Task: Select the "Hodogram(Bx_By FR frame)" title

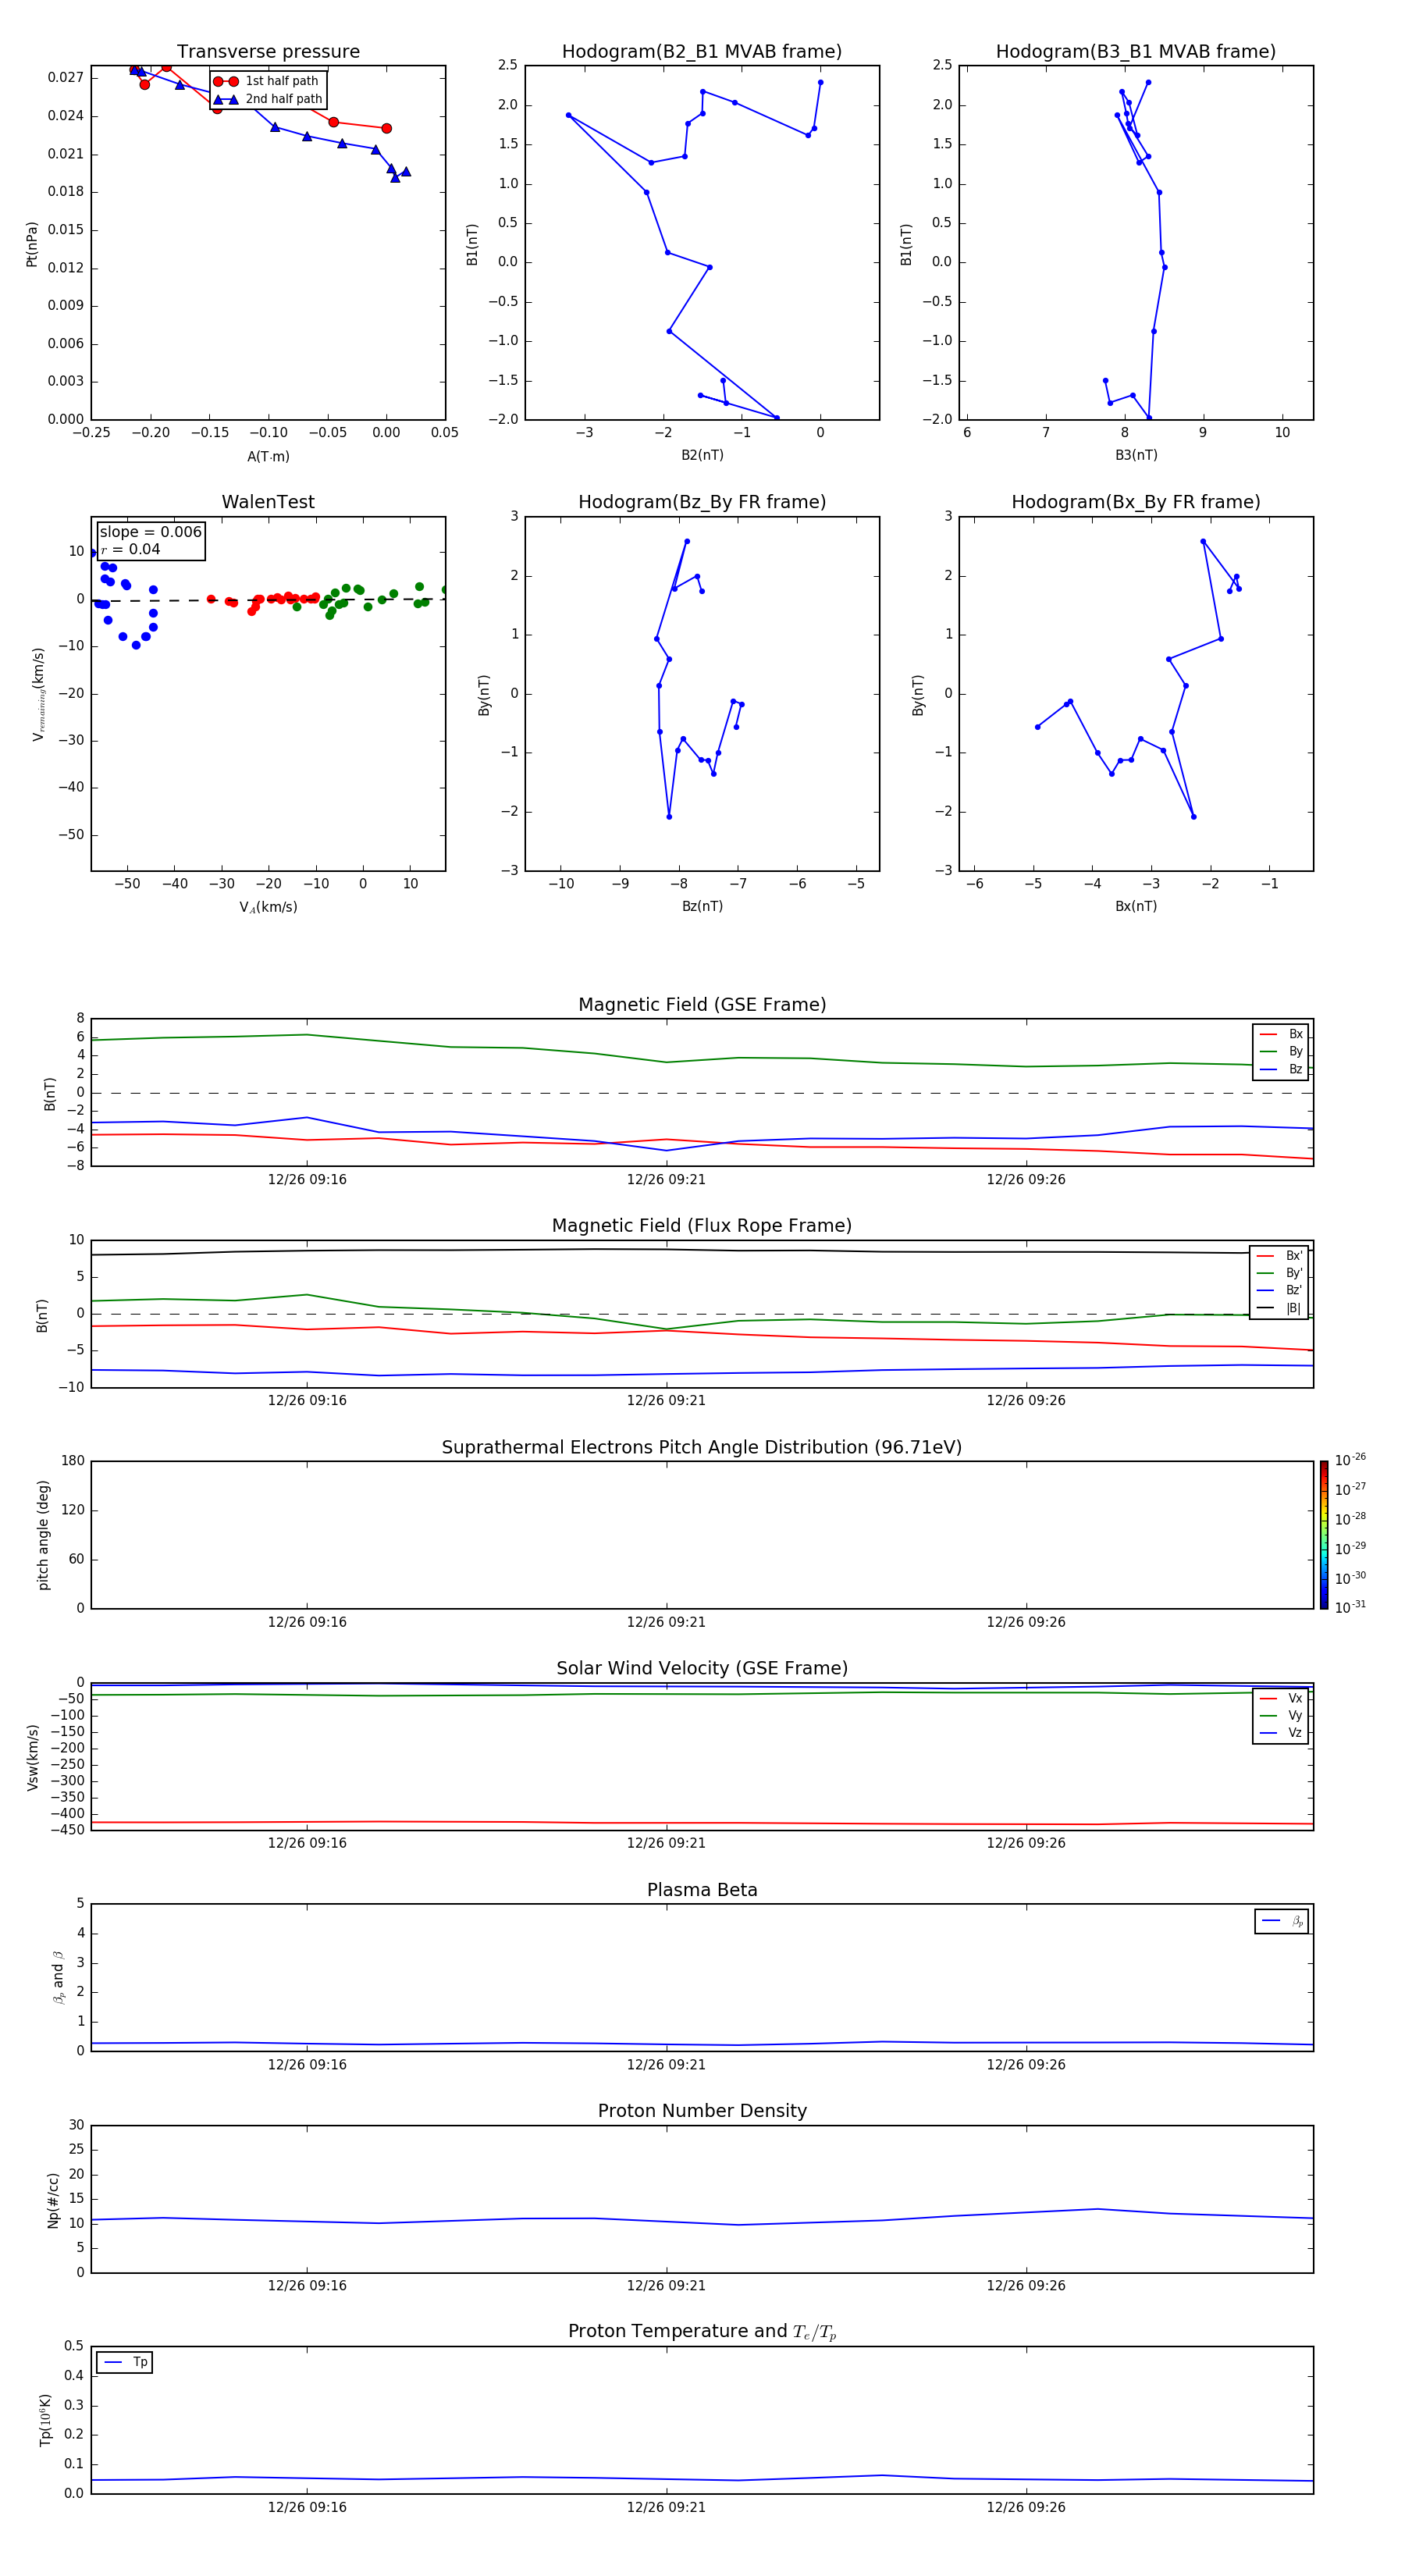Action: [x=1136, y=502]
